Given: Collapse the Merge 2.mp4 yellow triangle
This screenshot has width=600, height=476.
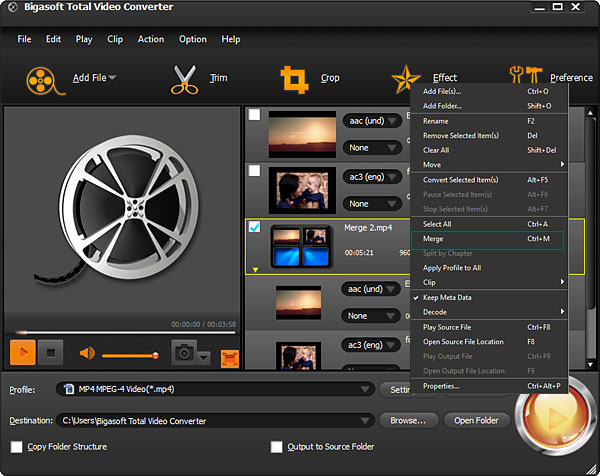Looking at the screenshot, I should (255, 270).
